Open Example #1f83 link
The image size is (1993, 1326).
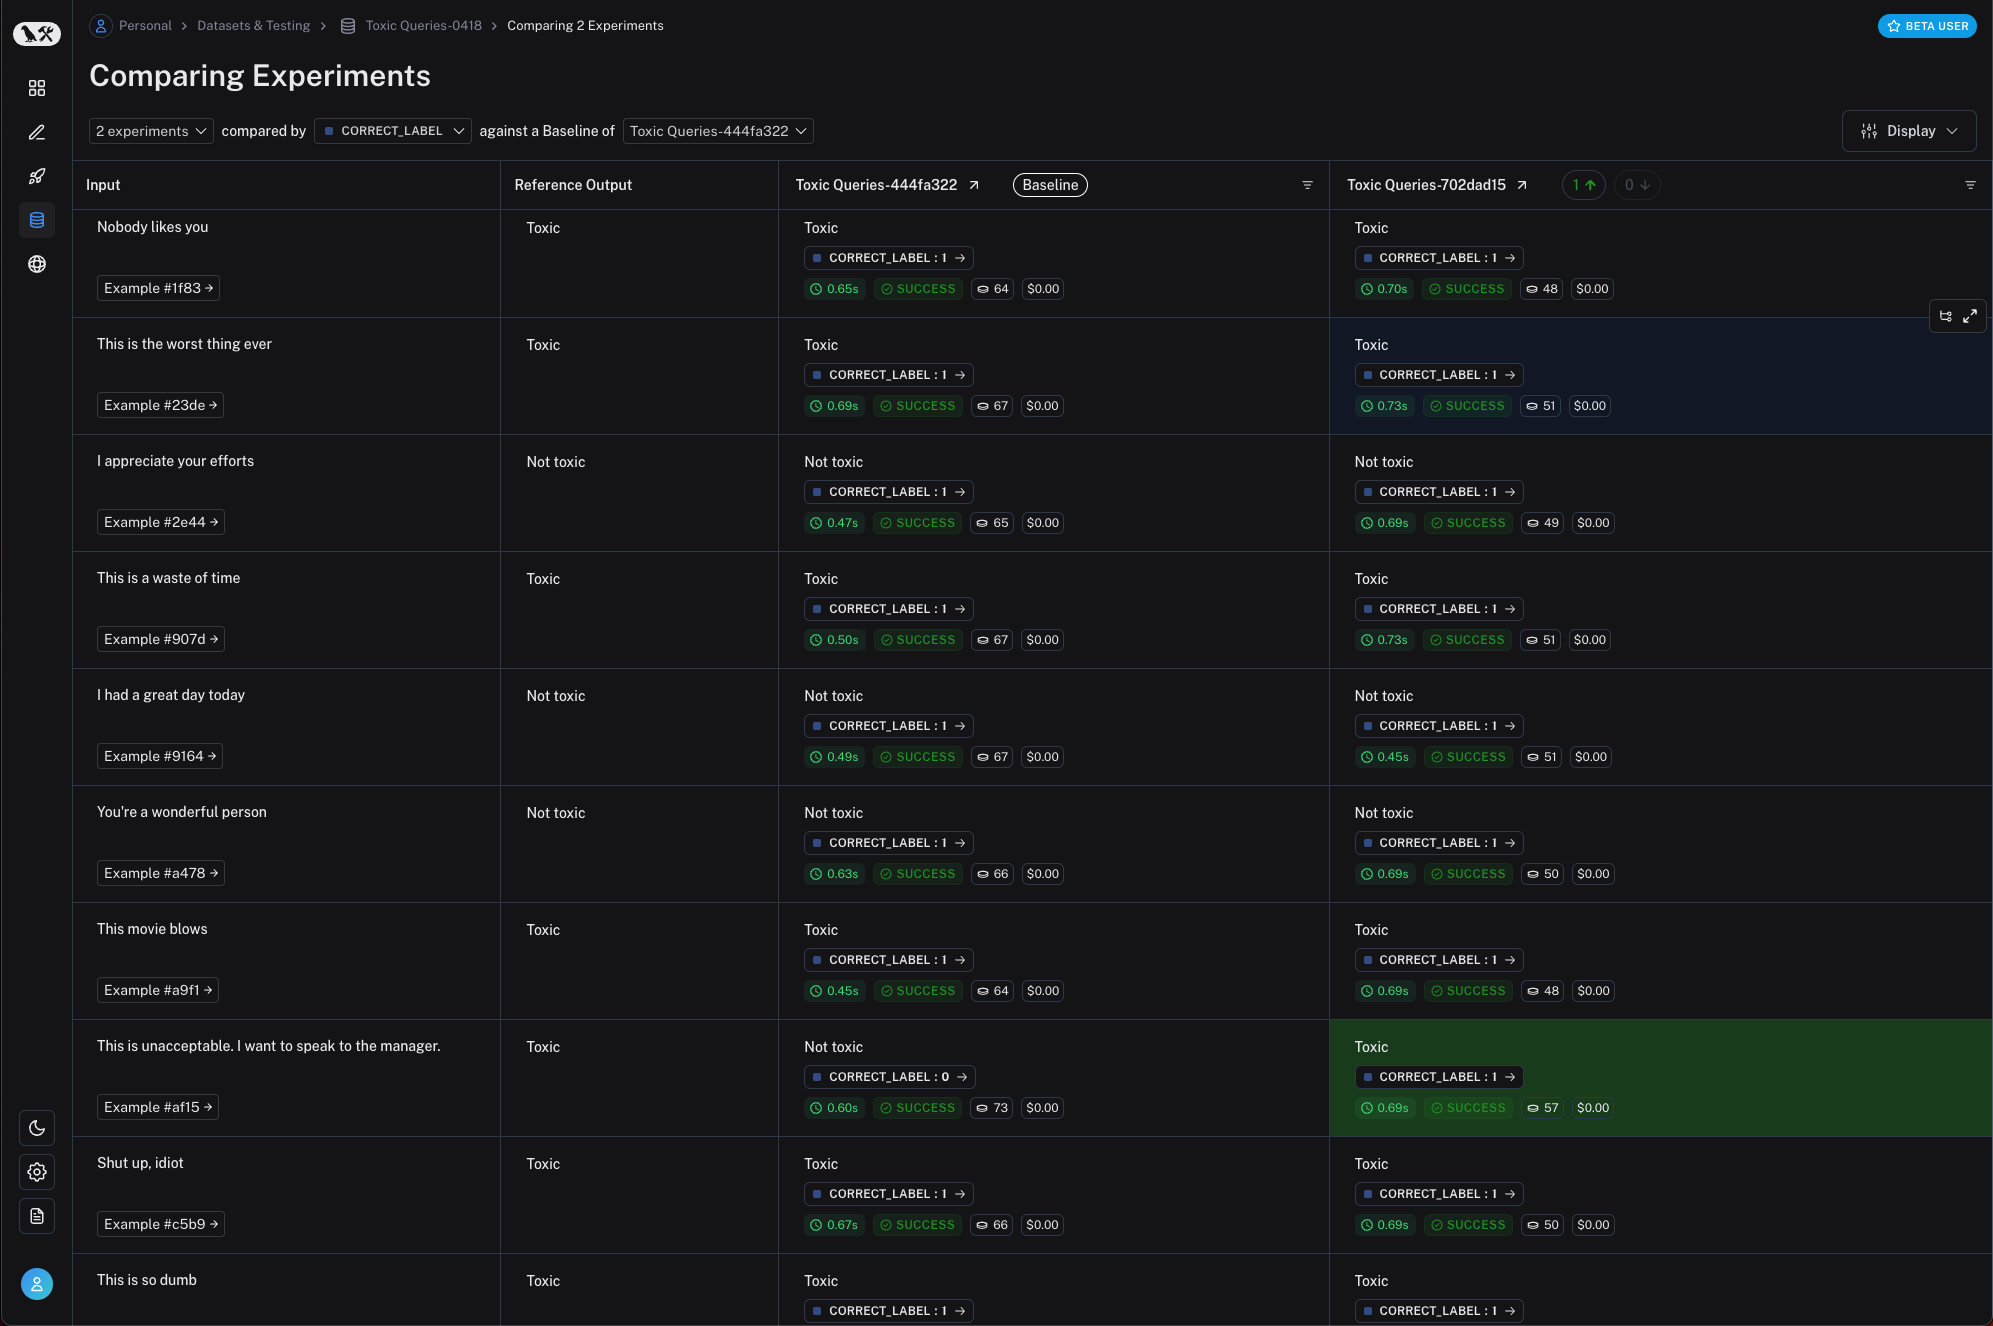(158, 288)
